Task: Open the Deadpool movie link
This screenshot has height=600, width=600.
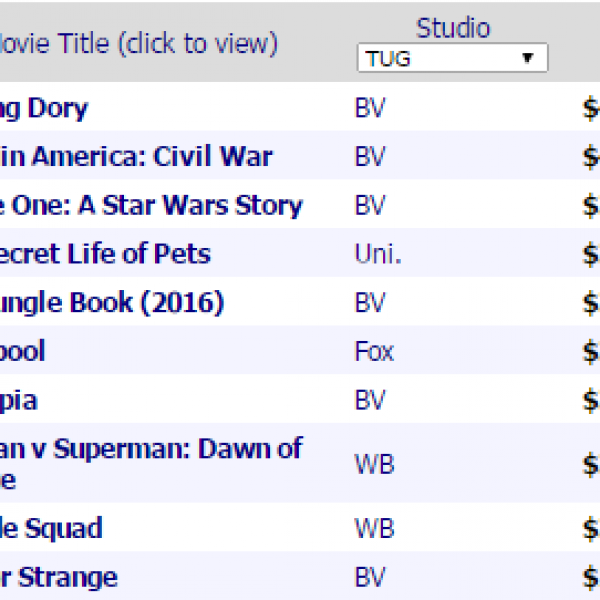Action: click(x=24, y=352)
